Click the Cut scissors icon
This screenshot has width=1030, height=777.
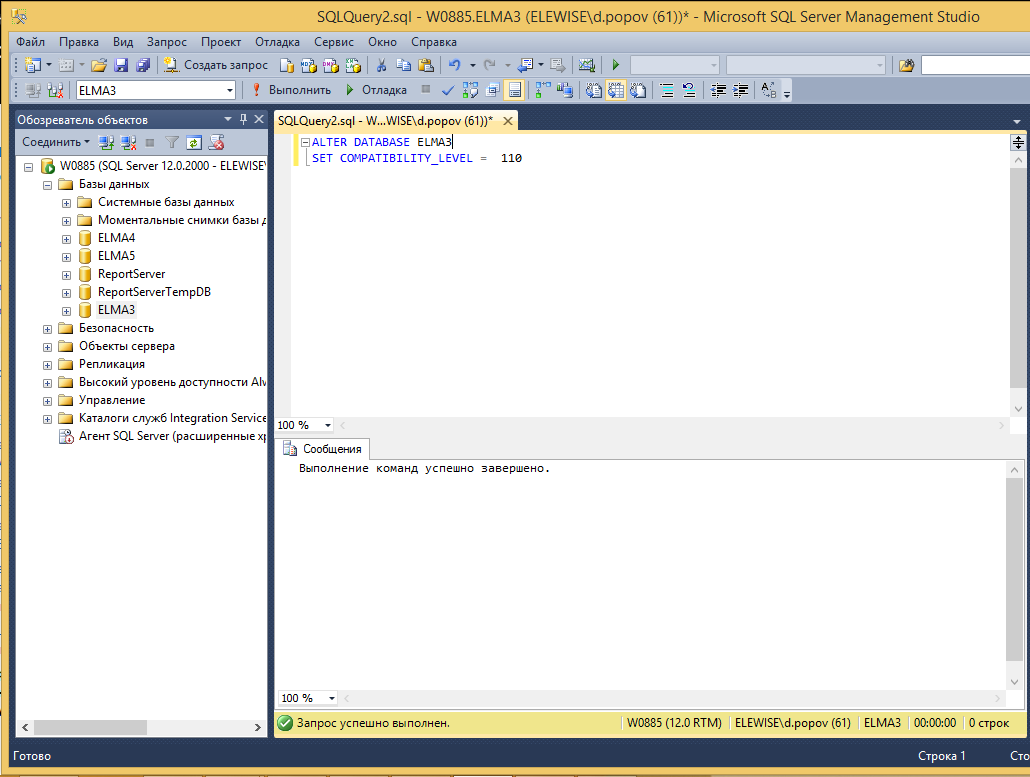click(x=381, y=65)
